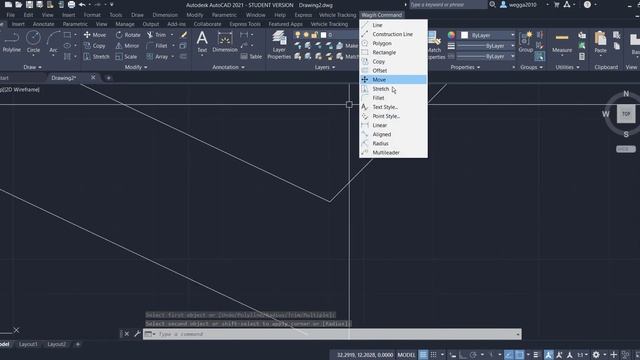Select the Arc drawing tool
This screenshot has width=640, height=360.
click(x=53, y=42)
